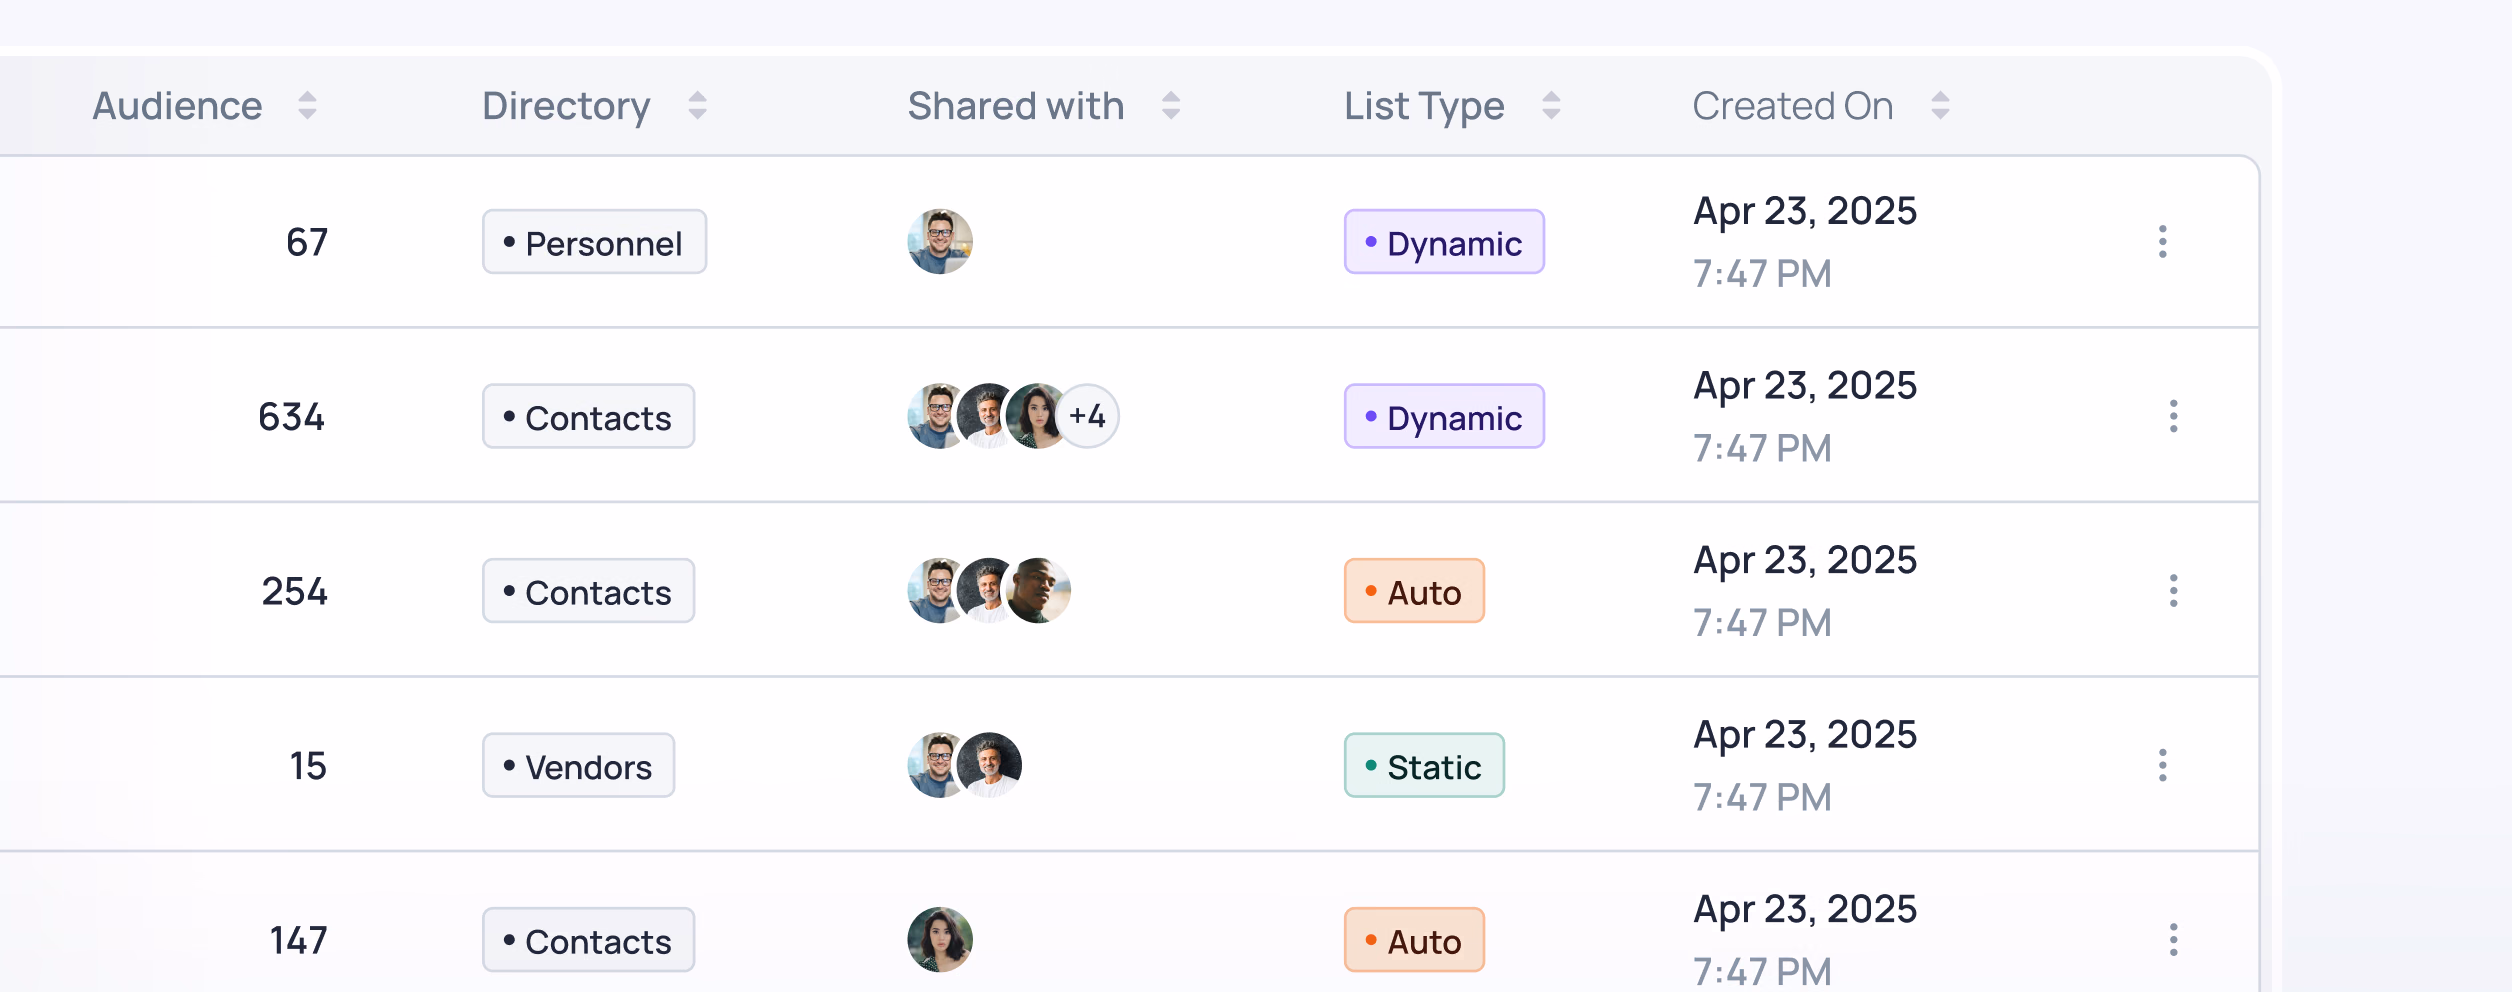Image resolution: width=2512 pixels, height=992 pixels.
Task: Open the three-dot menu for the 254 audience row
Action: click(2173, 591)
